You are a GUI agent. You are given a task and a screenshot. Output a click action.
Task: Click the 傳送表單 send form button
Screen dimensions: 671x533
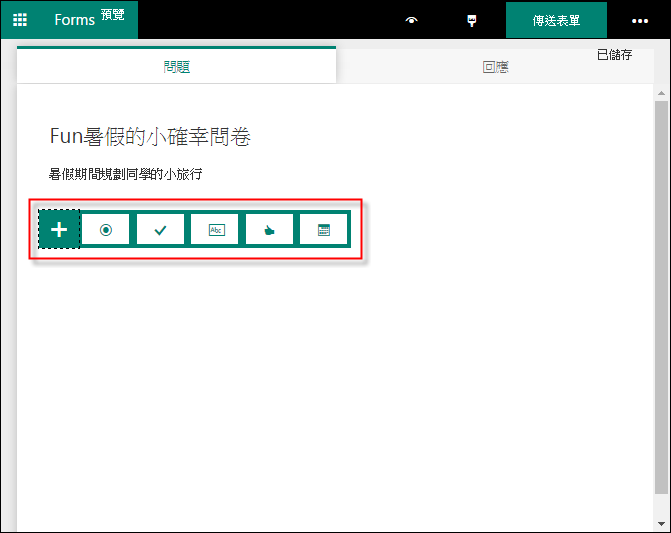click(x=556, y=20)
